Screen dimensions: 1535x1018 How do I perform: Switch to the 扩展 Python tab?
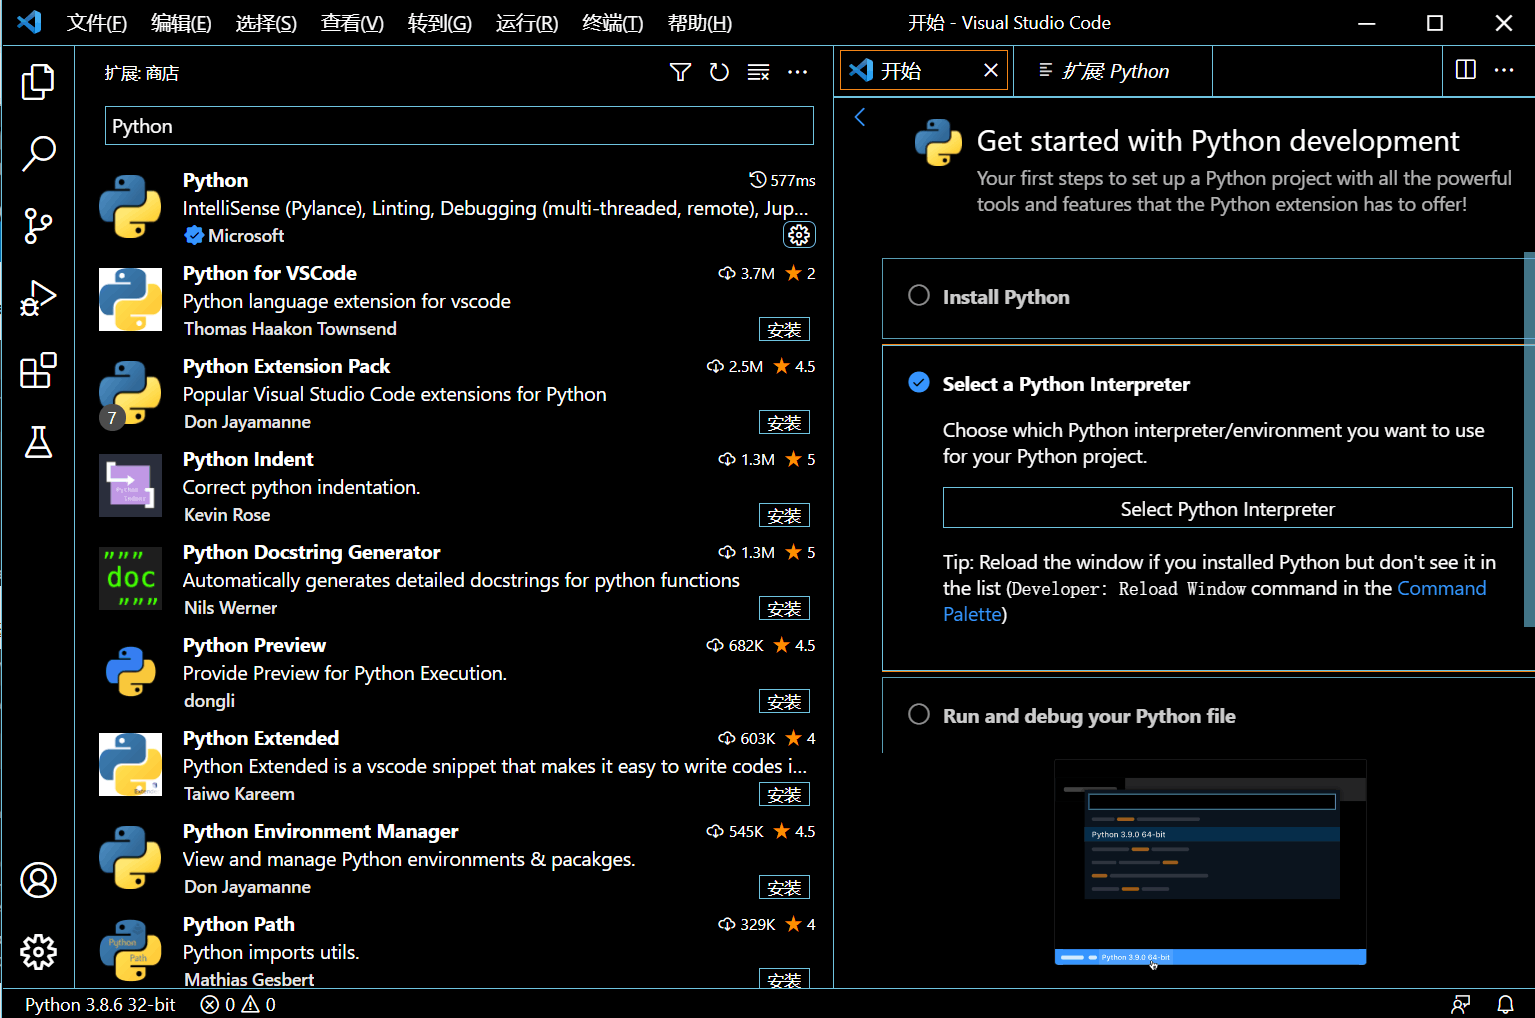click(x=1113, y=71)
